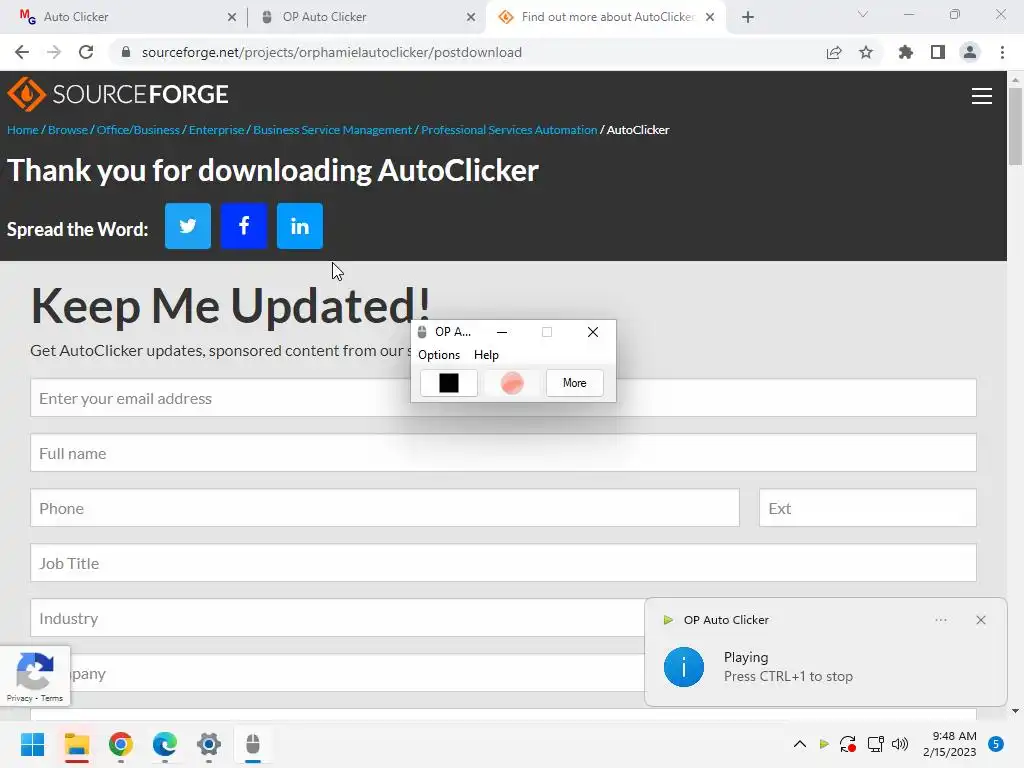
Task: Open Microsoft Edge from taskbar
Action: click(x=165, y=744)
